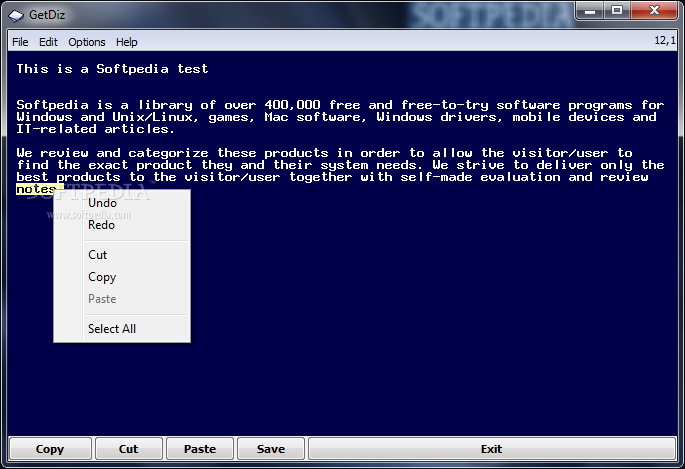Choose Paste in the context menu
Image resolution: width=685 pixels, height=469 pixels.
coord(122,299)
